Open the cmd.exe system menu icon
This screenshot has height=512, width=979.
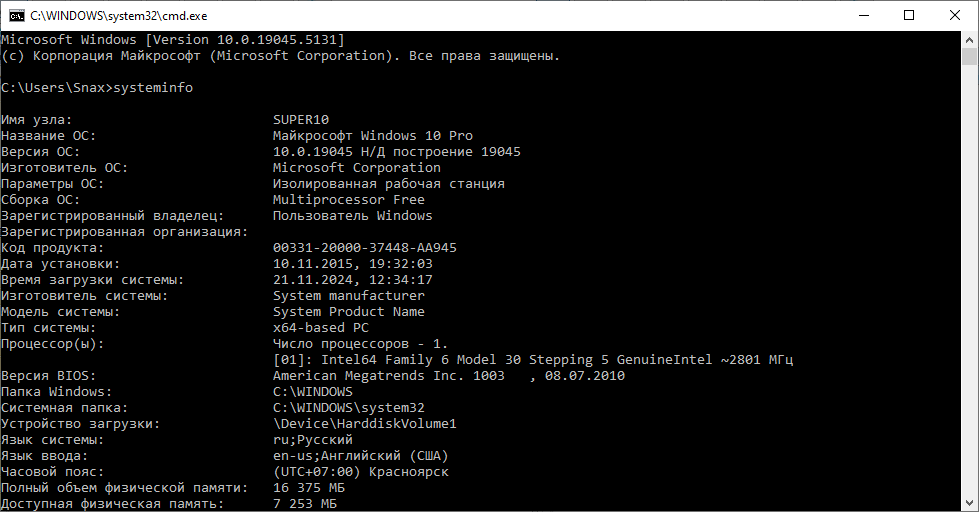(x=16, y=15)
